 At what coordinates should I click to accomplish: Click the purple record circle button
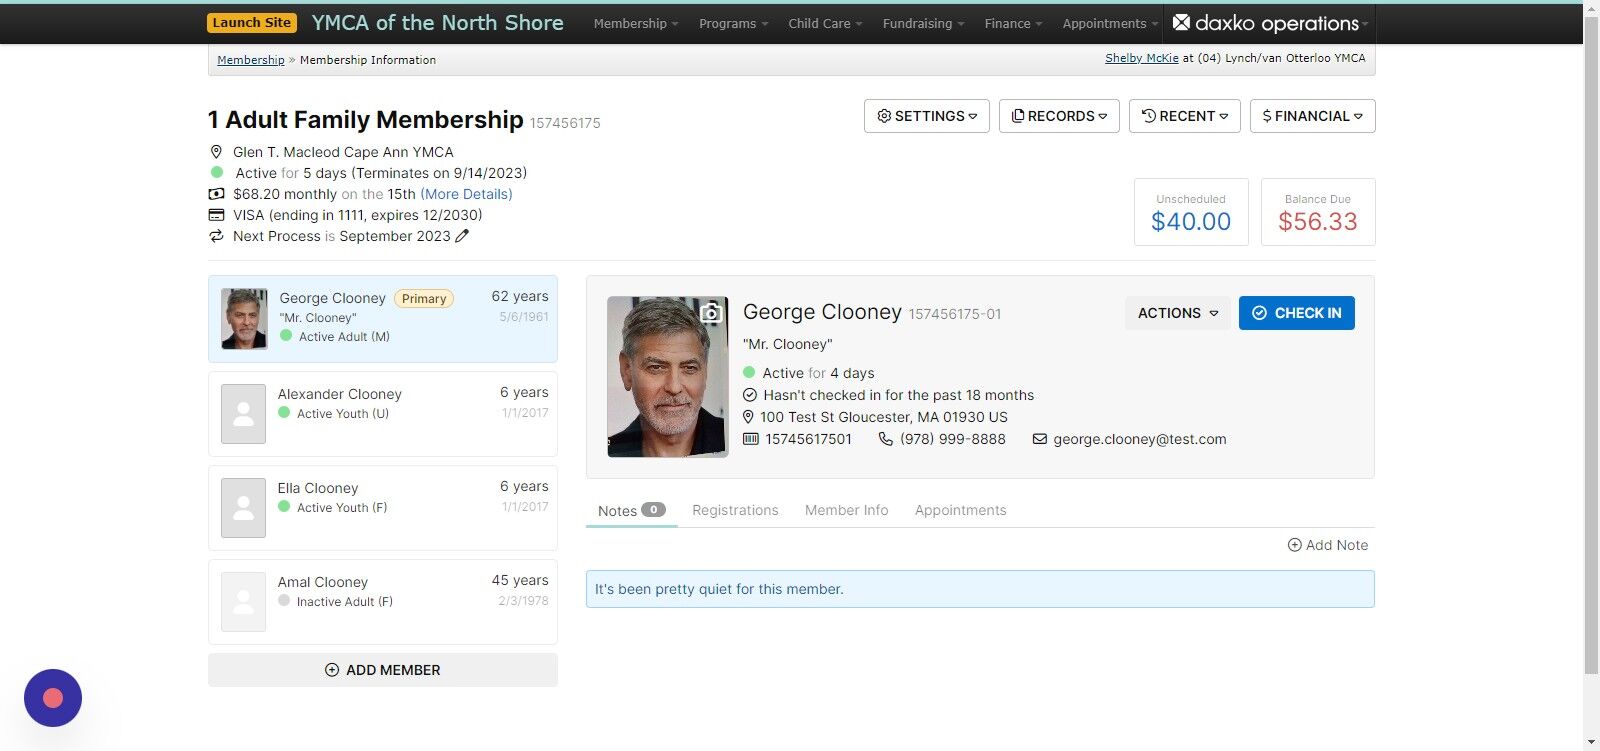coord(53,698)
